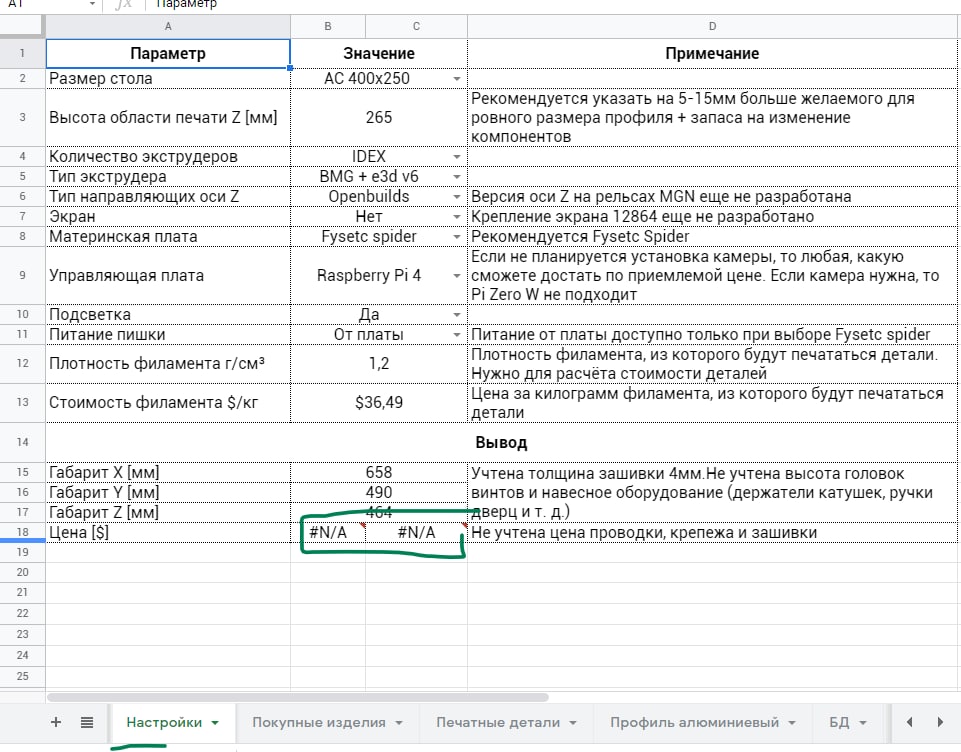Select row 18 header
This screenshot has width=961, height=752.
[23, 532]
